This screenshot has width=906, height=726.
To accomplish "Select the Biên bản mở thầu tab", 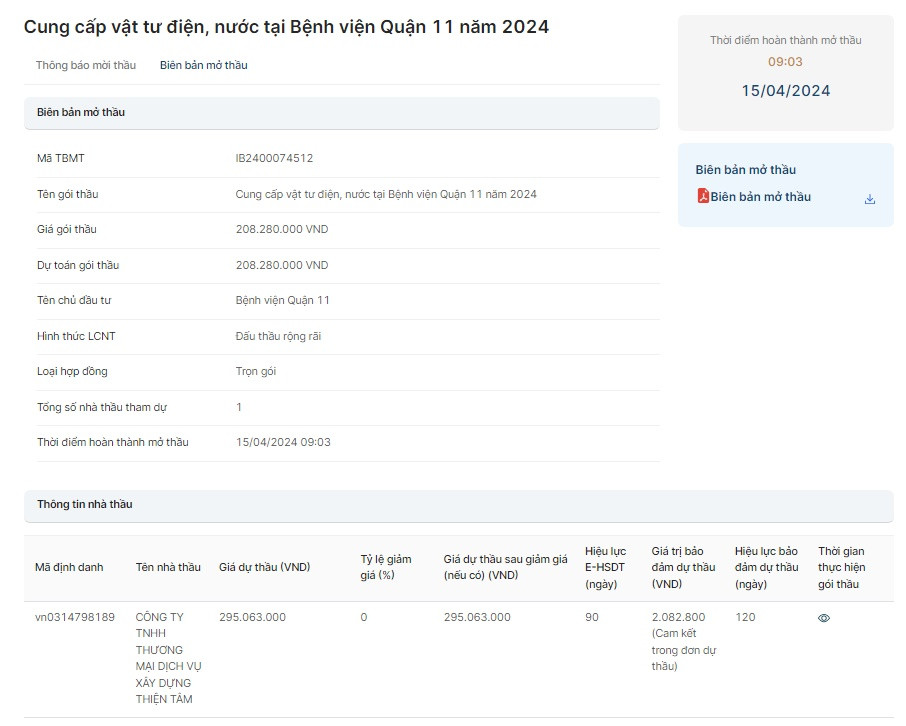I will pos(203,65).
